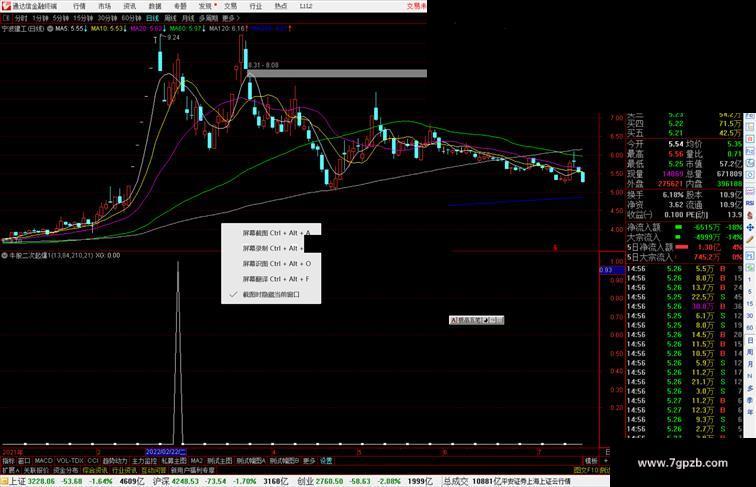Viewport: 756px width, 487px height.
Task: Select the 多周期 multi-period tab
Action: (x=208, y=18)
